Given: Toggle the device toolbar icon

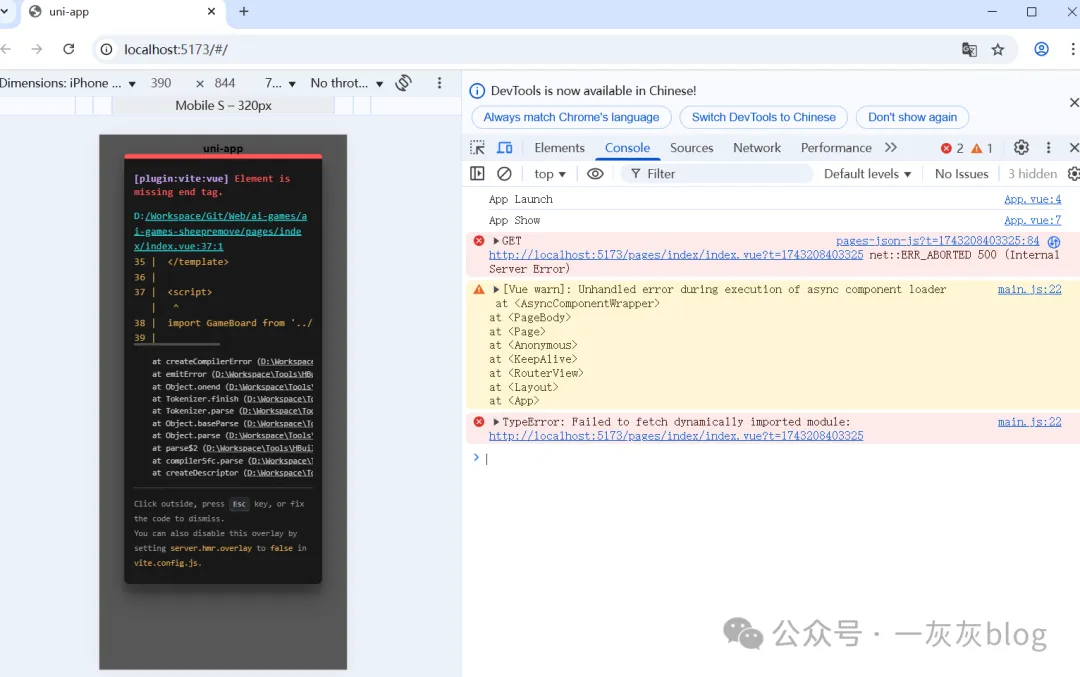Looking at the screenshot, I should point(505,148).
